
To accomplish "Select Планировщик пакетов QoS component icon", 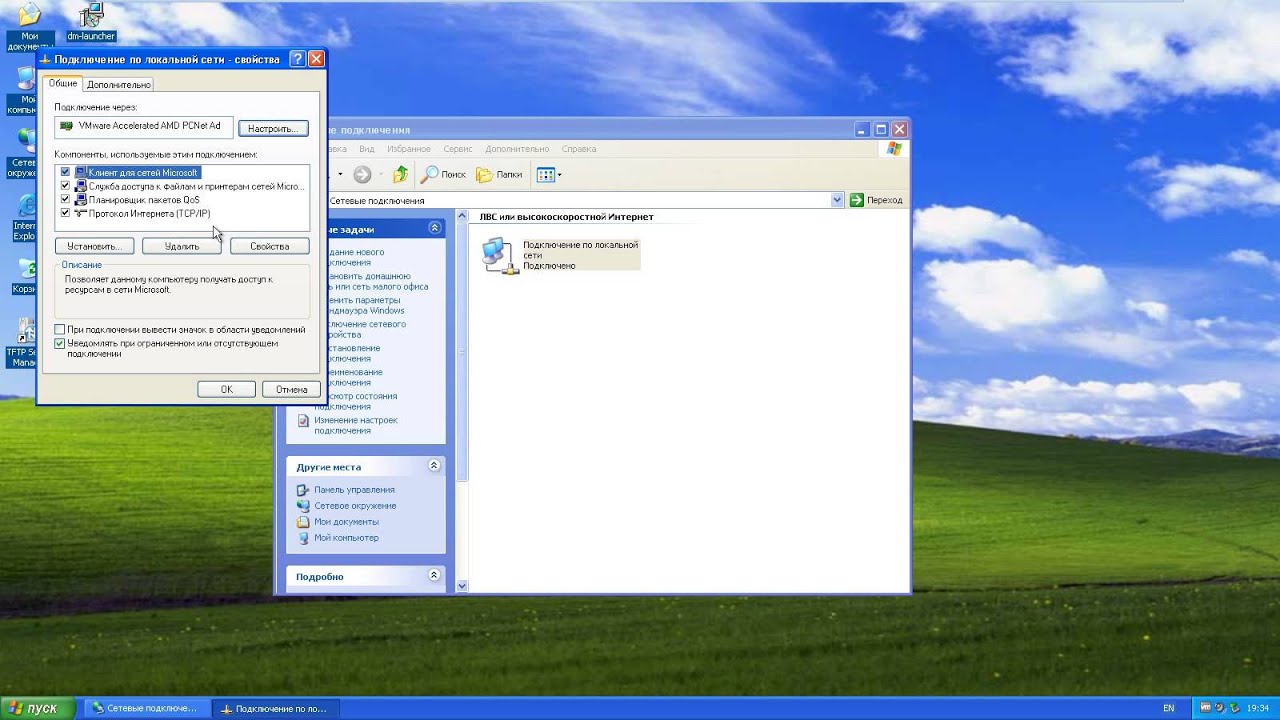I will 81,199.
